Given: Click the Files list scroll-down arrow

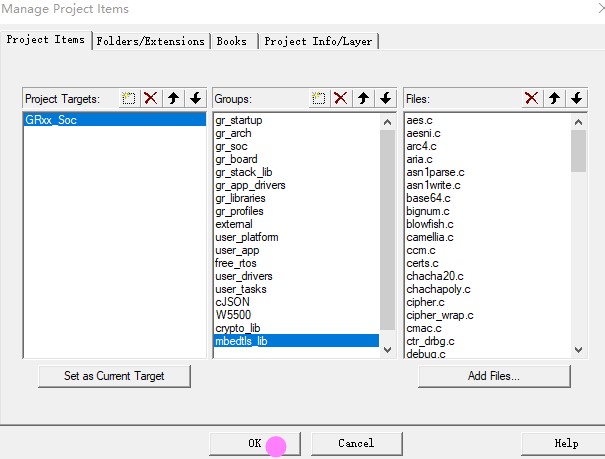Looking at the screenshot, I should 578,349.
